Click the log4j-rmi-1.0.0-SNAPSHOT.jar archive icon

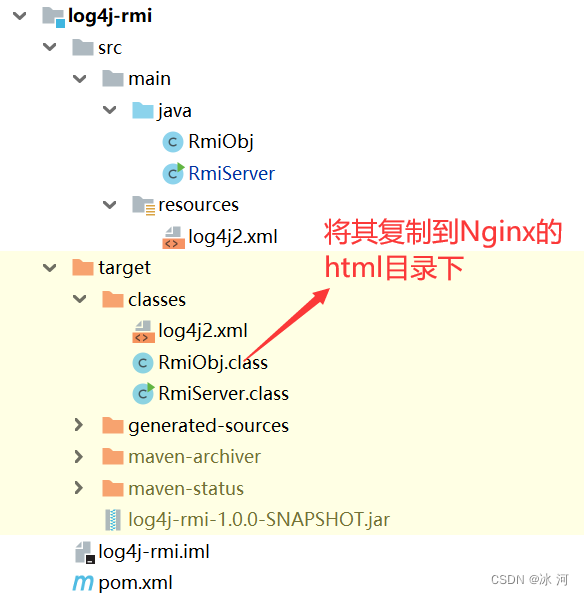pyautogui.click(x=113, y=519)
